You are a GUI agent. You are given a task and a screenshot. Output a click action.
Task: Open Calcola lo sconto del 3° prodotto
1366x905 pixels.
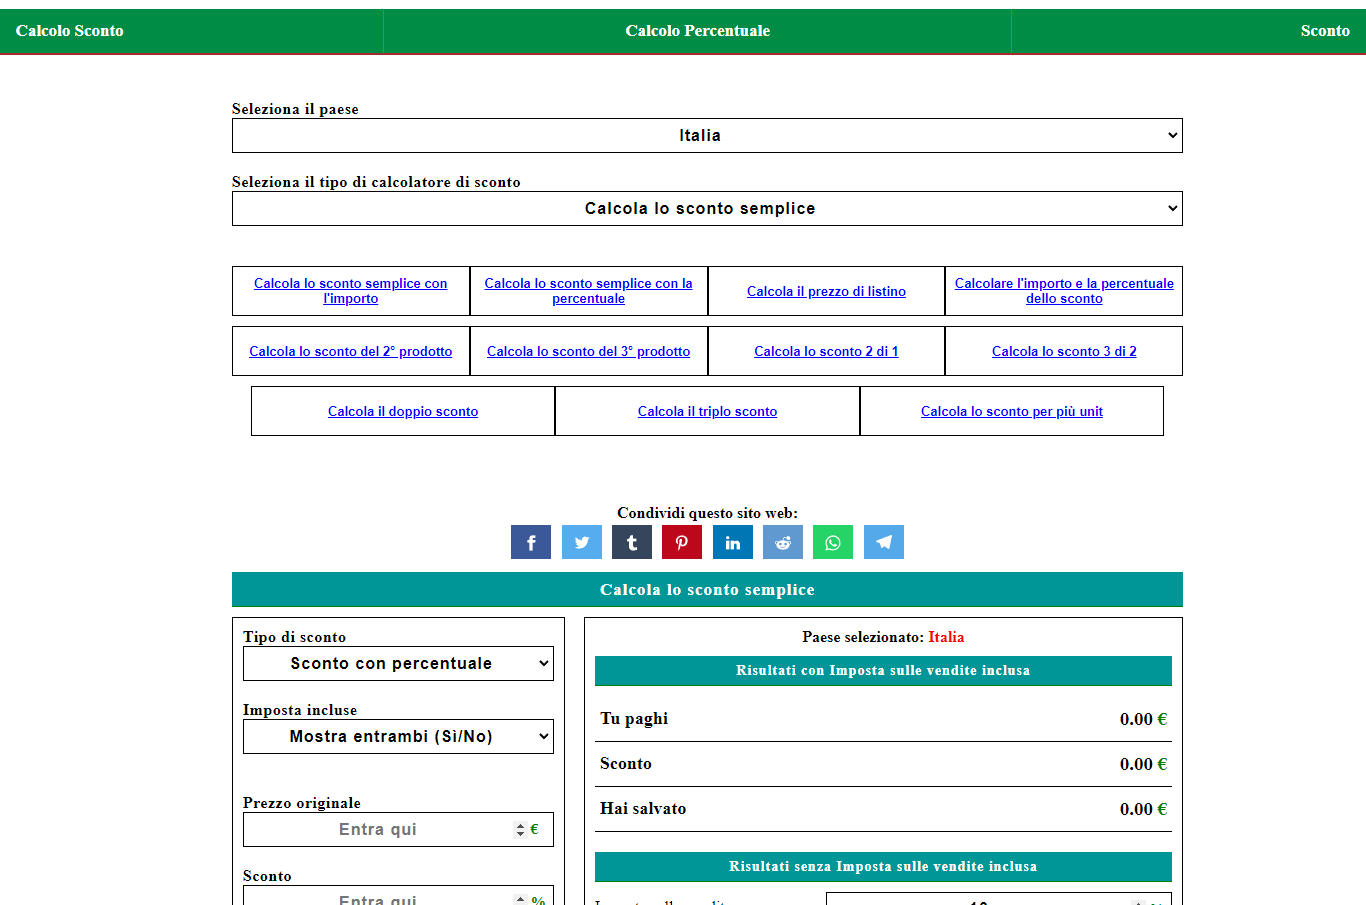click(589, 352)
